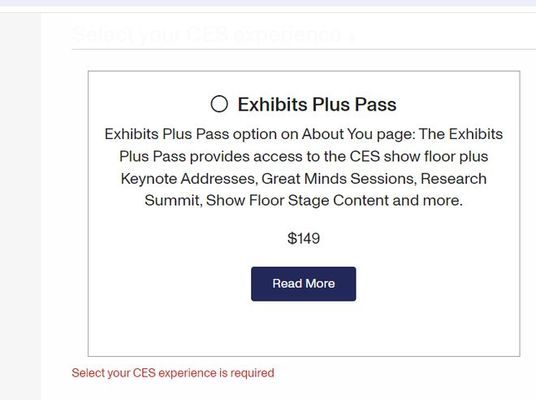Click the 'Select your CES experience is required' error
536x400 pixels.
173,373
